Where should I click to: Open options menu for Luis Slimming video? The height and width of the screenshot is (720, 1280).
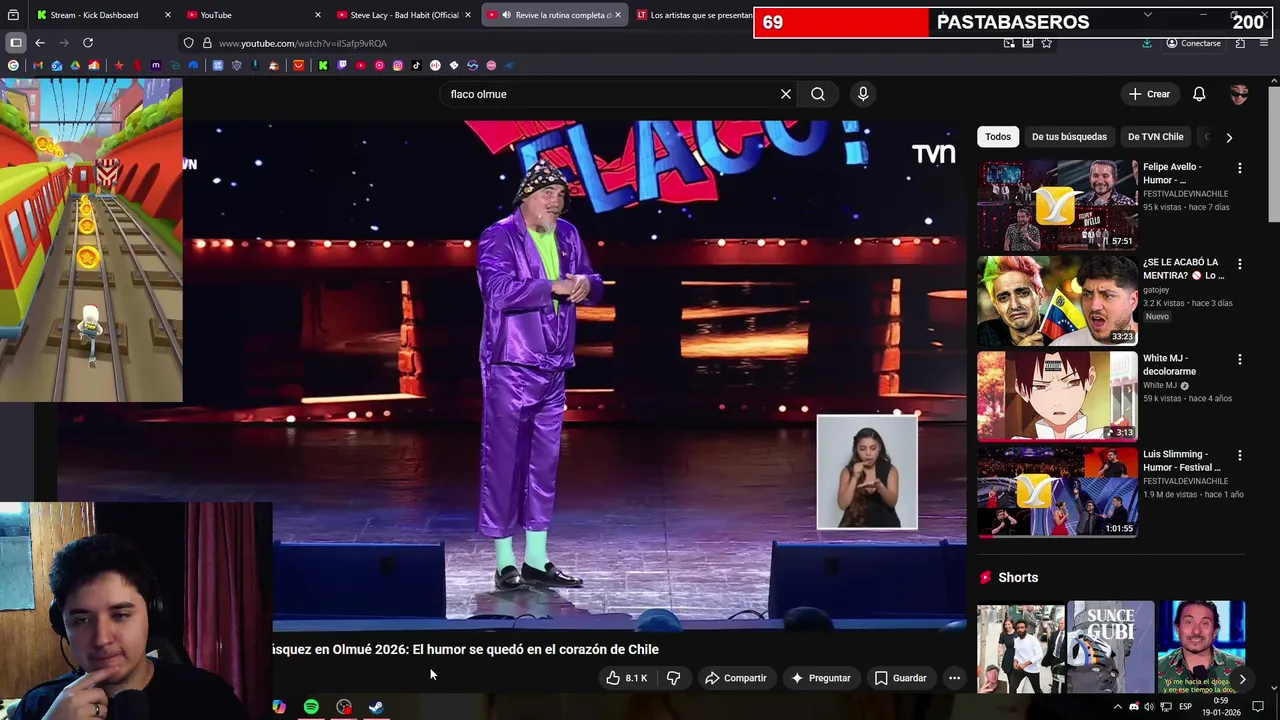click(1240, 455)
